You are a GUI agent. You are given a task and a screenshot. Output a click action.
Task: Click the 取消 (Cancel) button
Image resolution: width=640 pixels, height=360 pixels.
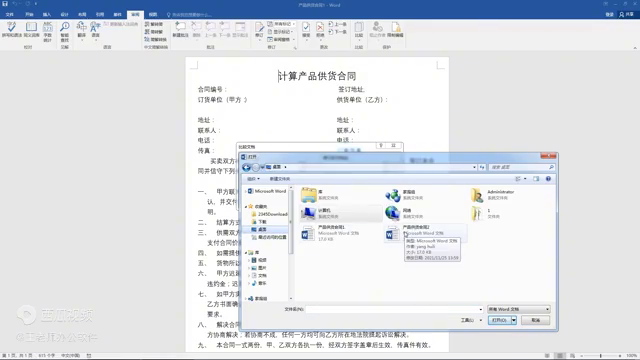(x=536, y=320)
